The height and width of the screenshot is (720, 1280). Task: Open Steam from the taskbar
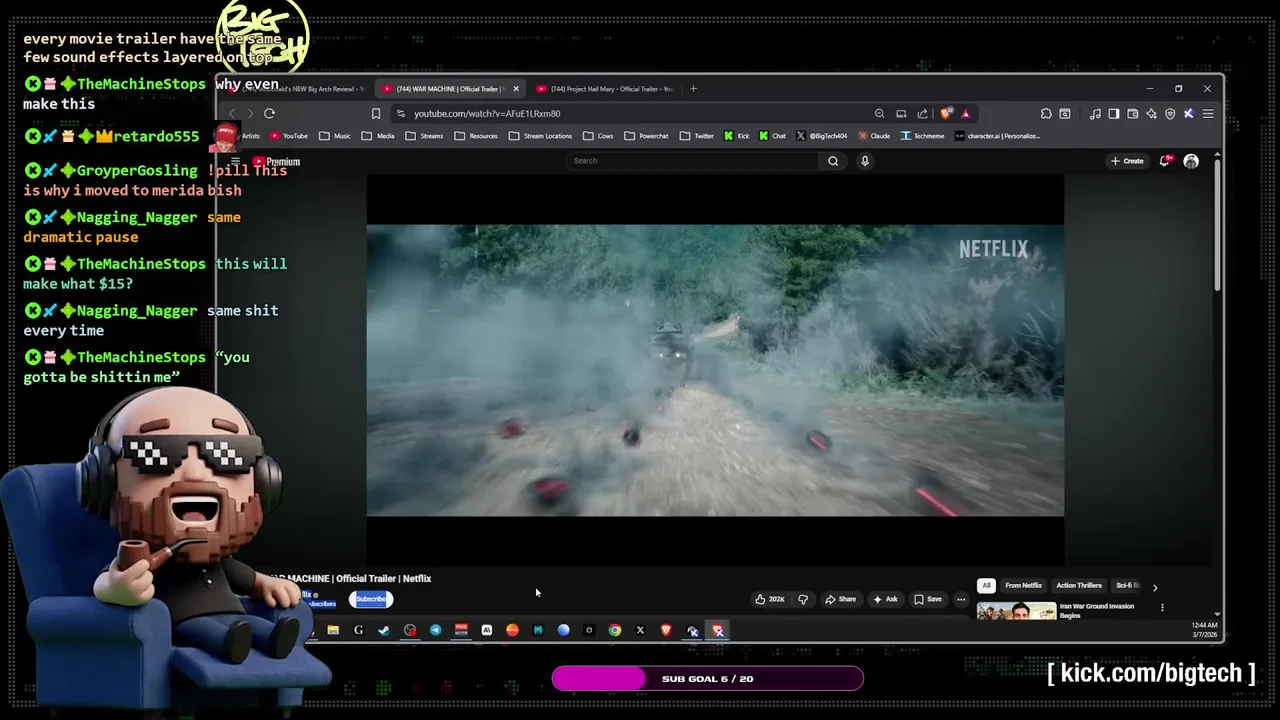pyautogui.click(x=384, y=630)
